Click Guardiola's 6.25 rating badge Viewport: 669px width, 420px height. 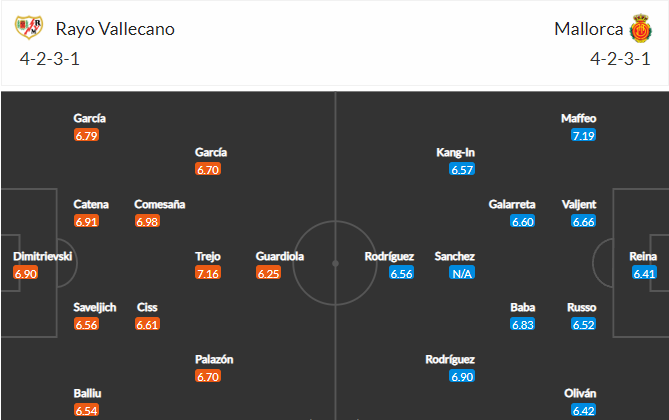coord(268,273)
